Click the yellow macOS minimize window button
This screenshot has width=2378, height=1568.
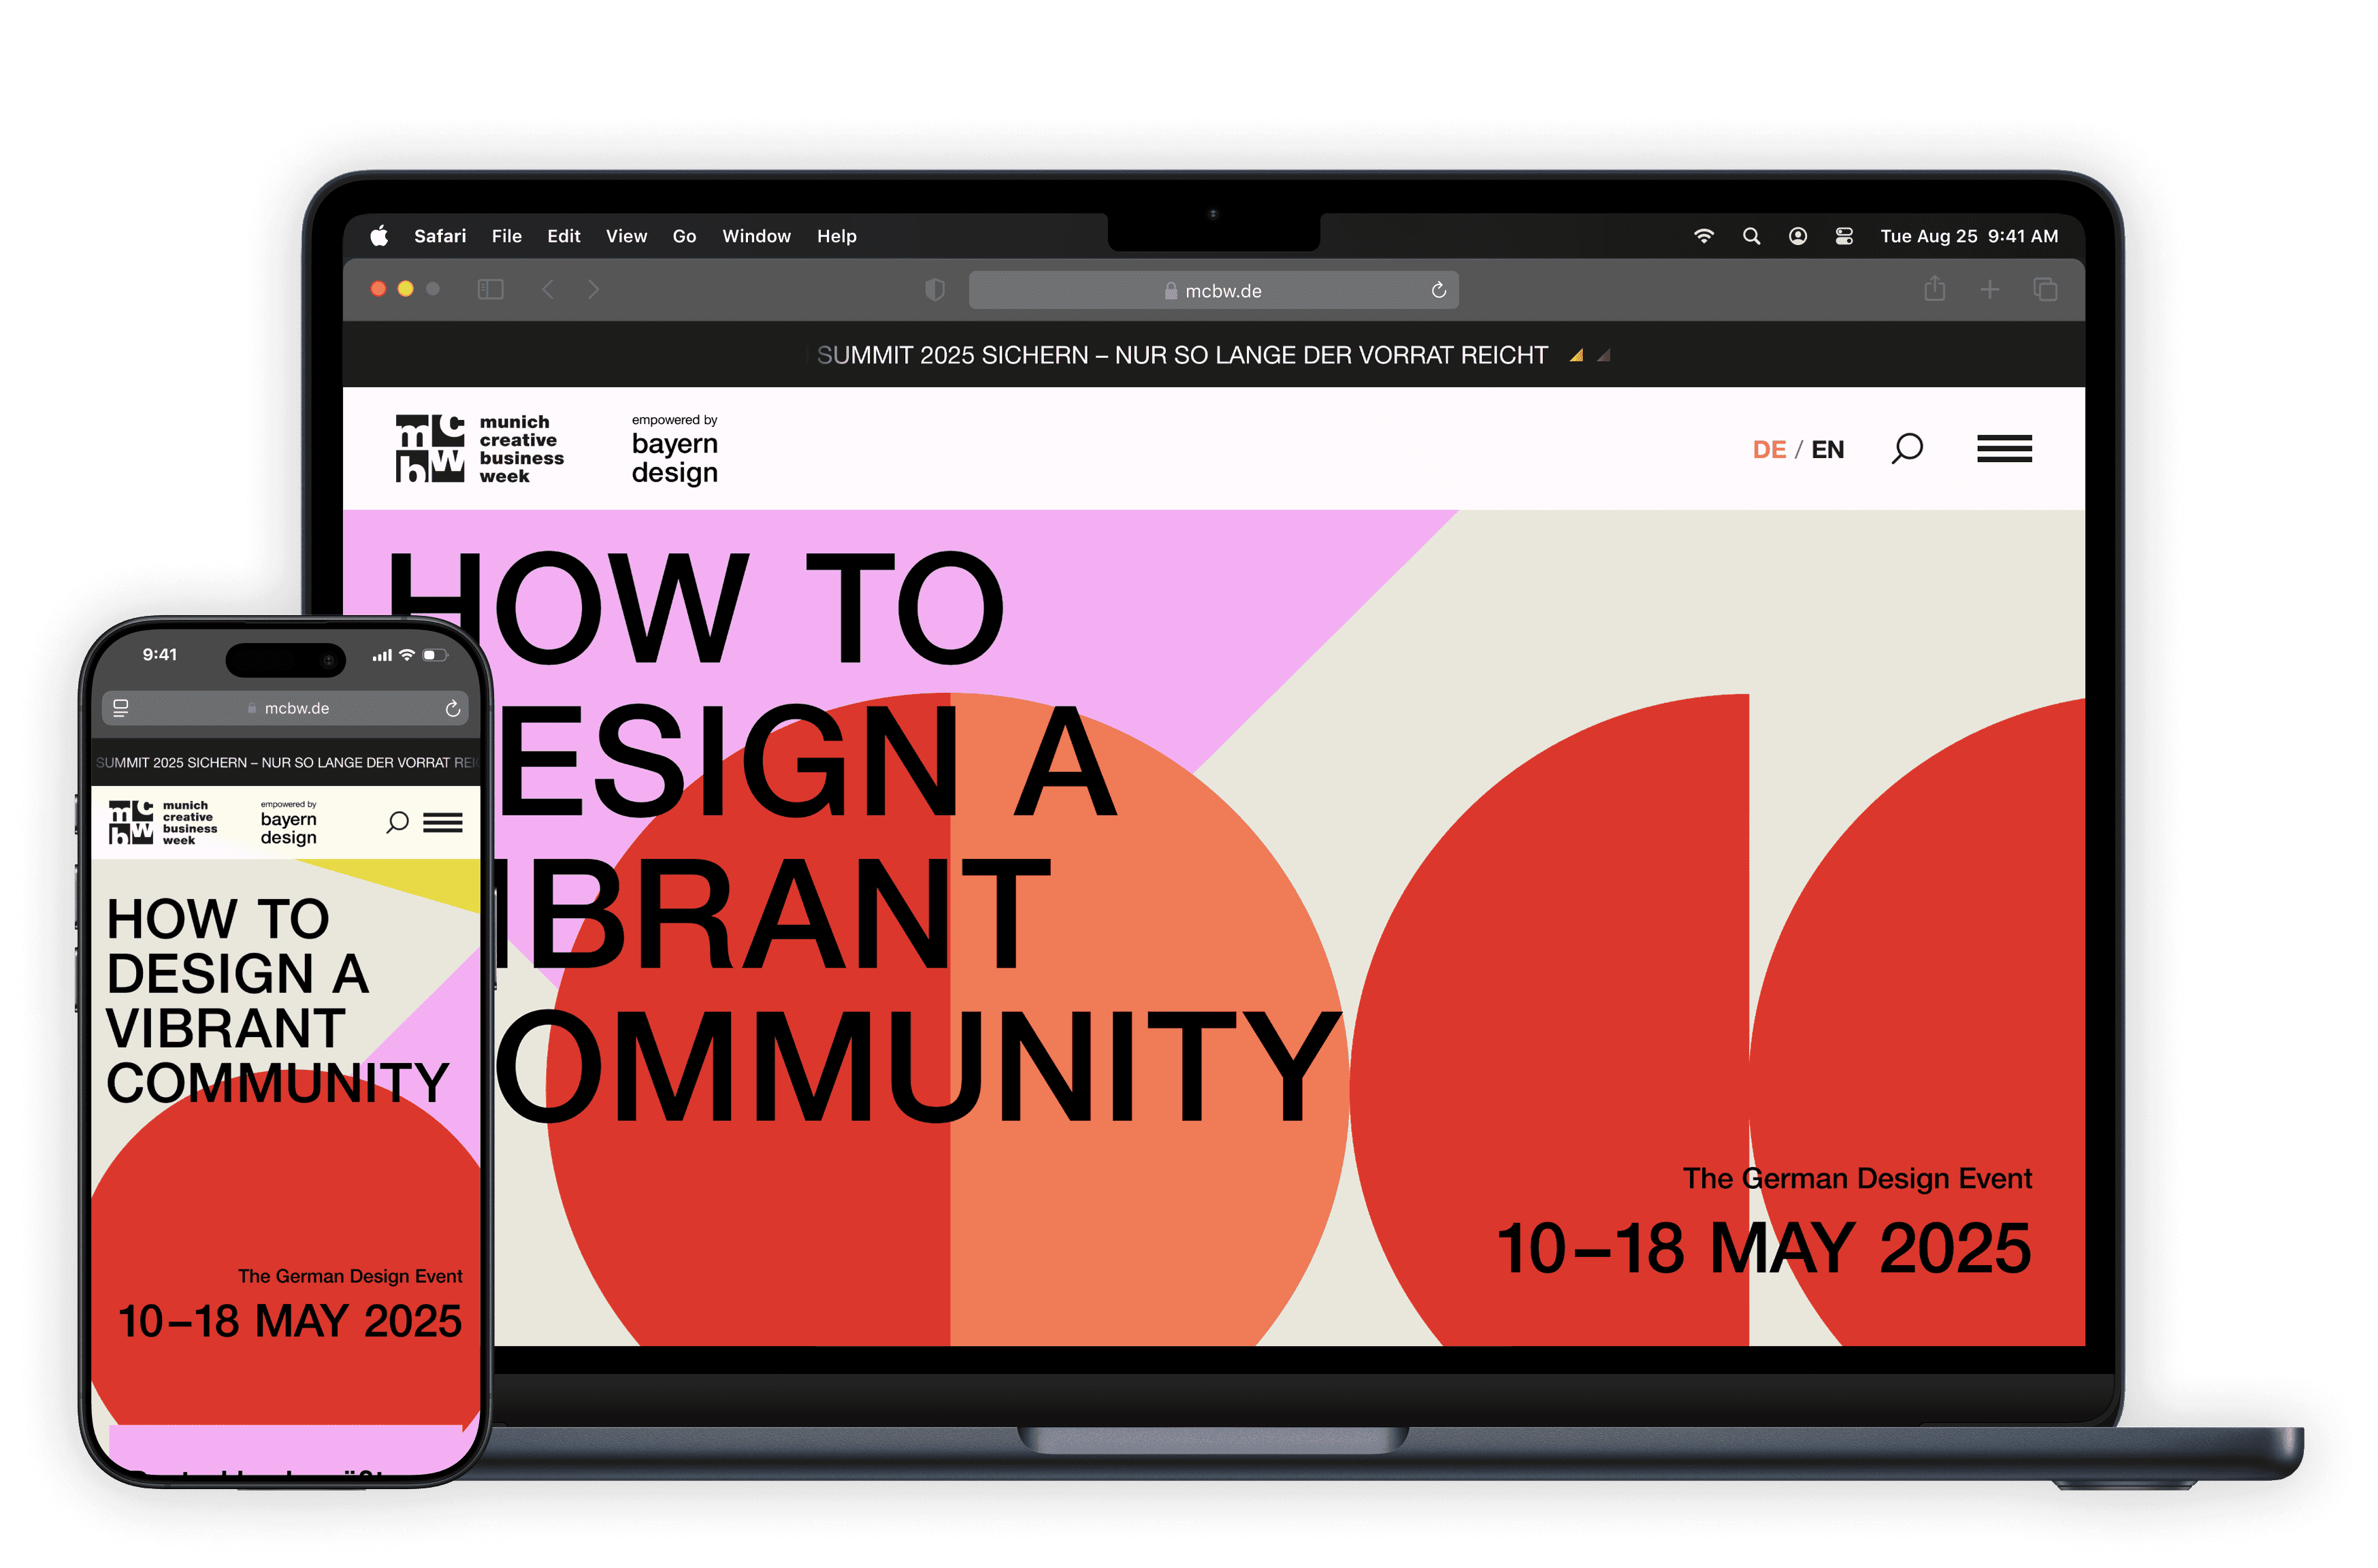[x=405, y=289]
